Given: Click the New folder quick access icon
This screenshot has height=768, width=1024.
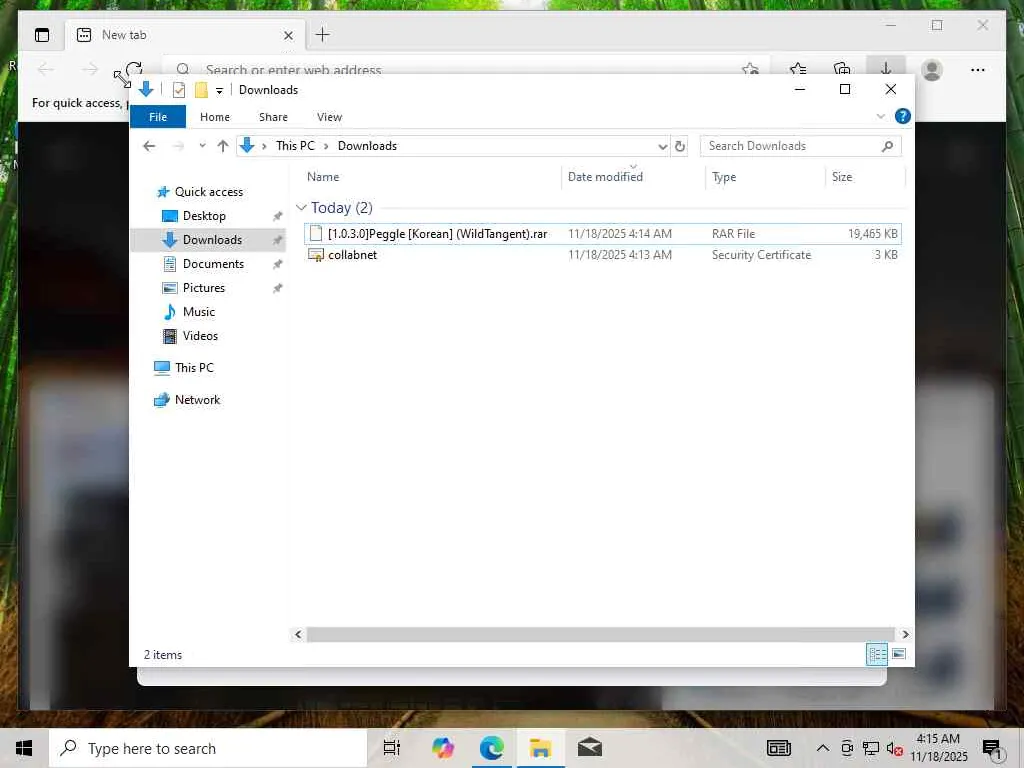Looking at the screenshot, I should 201,90.
